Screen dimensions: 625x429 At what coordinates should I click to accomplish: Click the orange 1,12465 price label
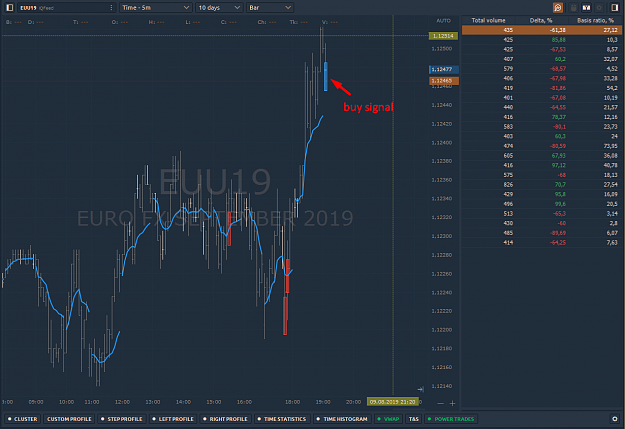tap(444, 81)
